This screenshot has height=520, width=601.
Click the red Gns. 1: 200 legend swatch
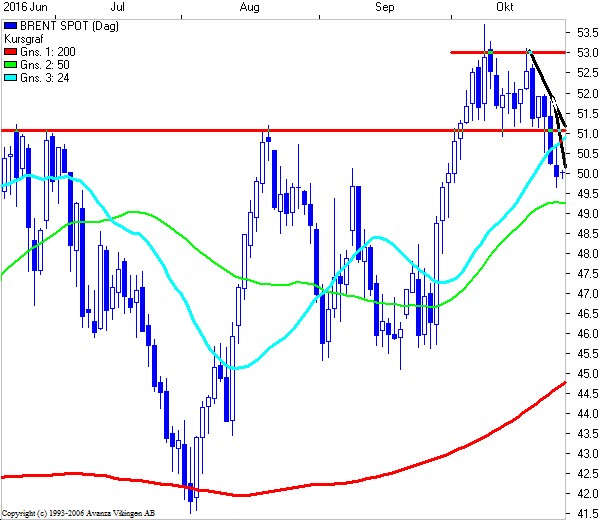[10, 52]
